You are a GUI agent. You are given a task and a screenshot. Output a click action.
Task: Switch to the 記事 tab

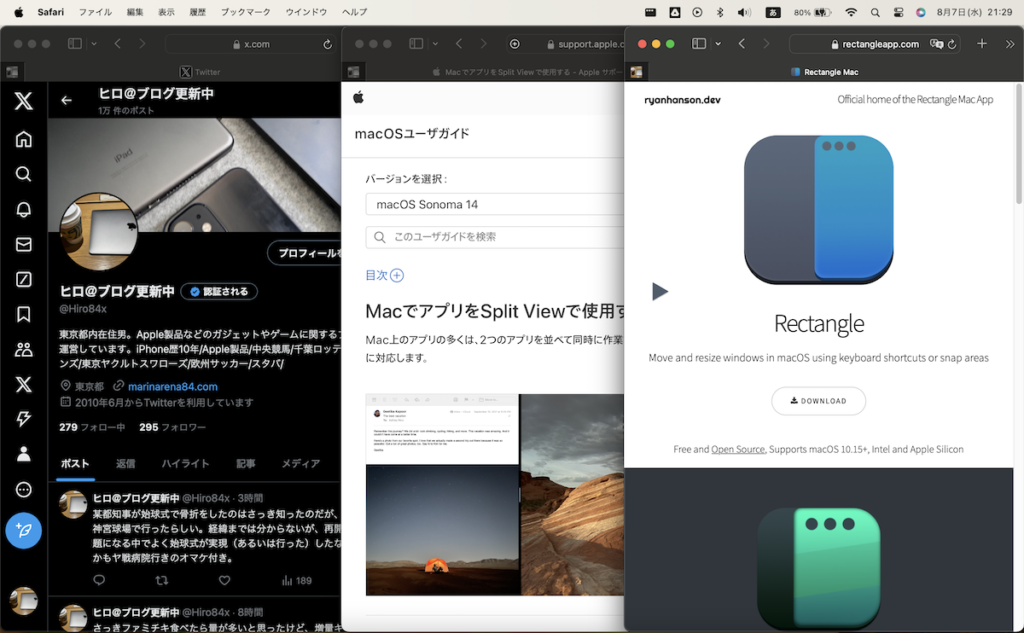pos(246,464)
